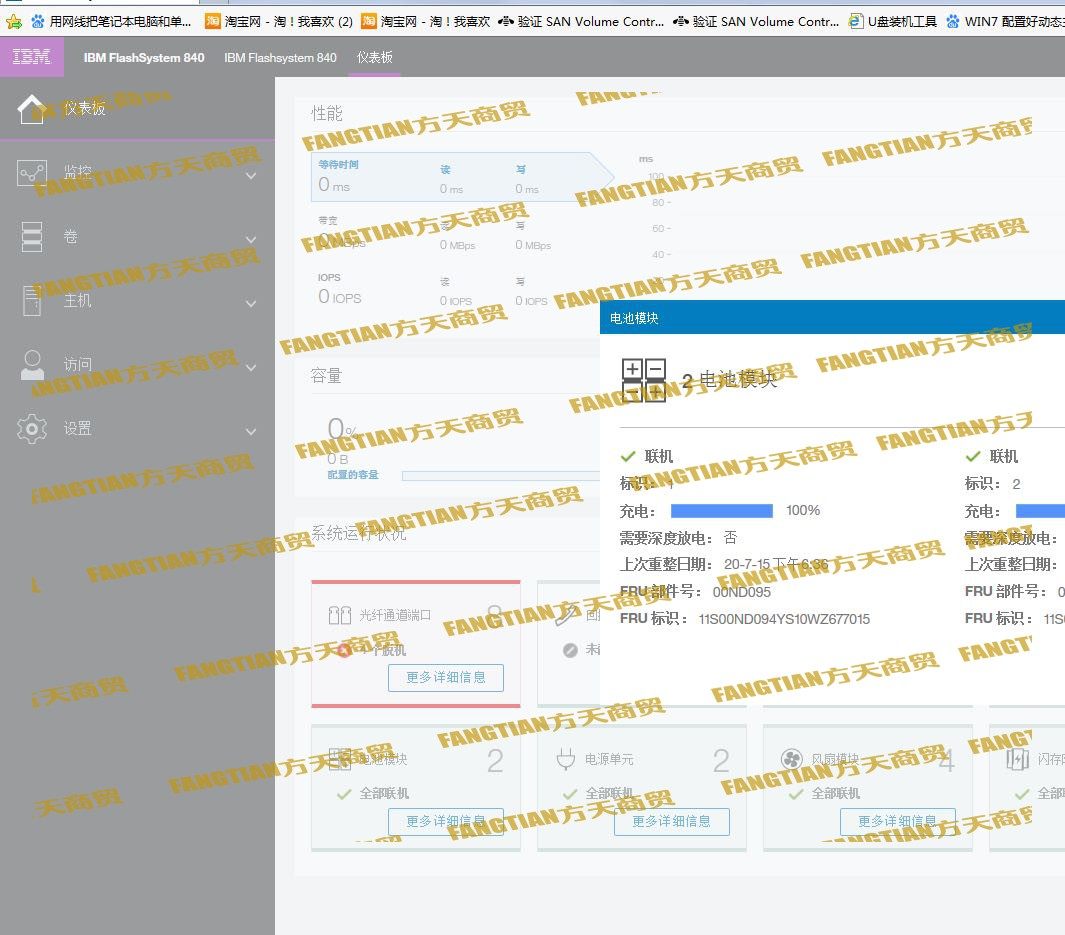Click the 访问 user access icon
This screenshot has height=935, width=1065.
point(32,365)
